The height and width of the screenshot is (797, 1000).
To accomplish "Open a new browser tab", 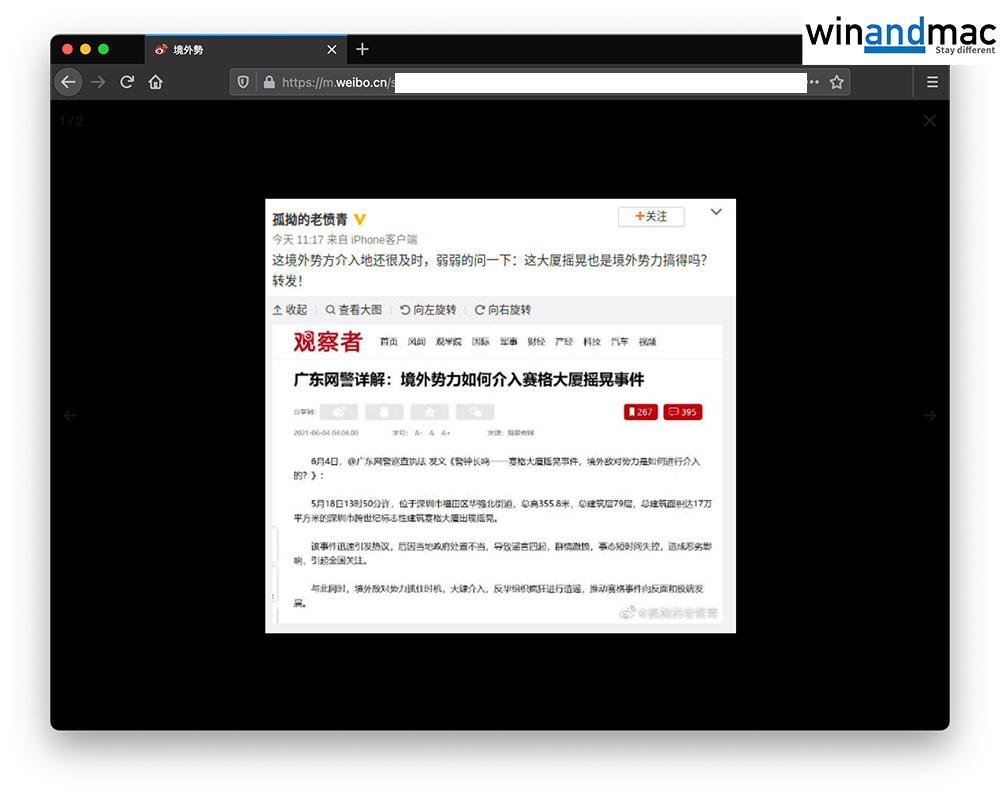I will click(362, 49).
